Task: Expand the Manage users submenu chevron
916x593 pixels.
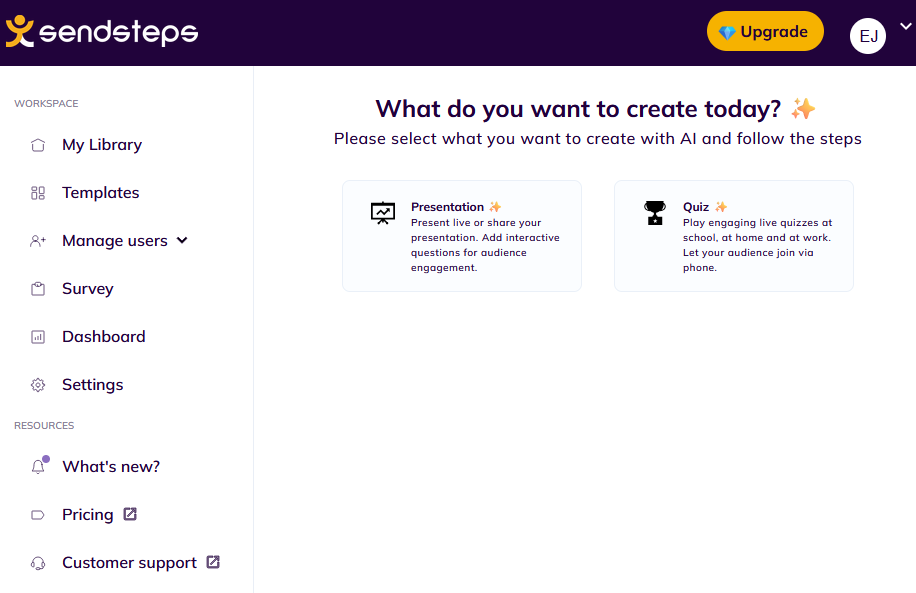Action: [182, 240]
